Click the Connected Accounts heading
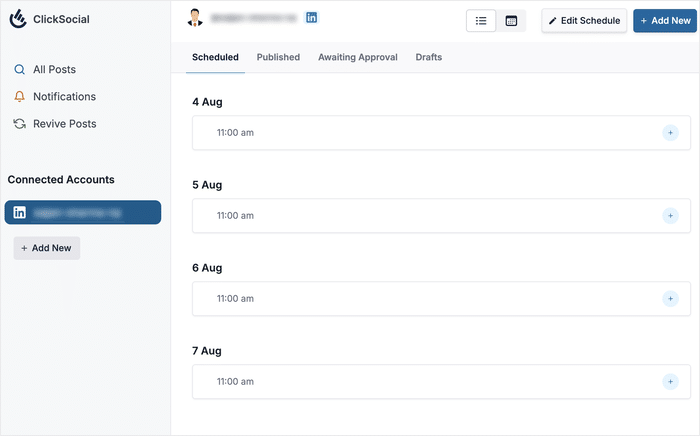Image resolution: width=700 pixels, height=436 pixels. (61, 179)
